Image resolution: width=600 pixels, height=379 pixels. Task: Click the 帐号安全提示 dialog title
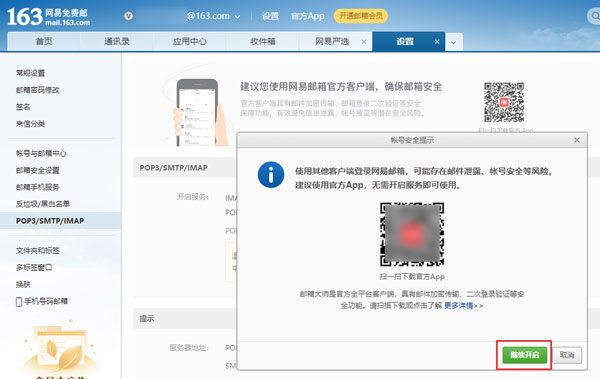(412, 140)
